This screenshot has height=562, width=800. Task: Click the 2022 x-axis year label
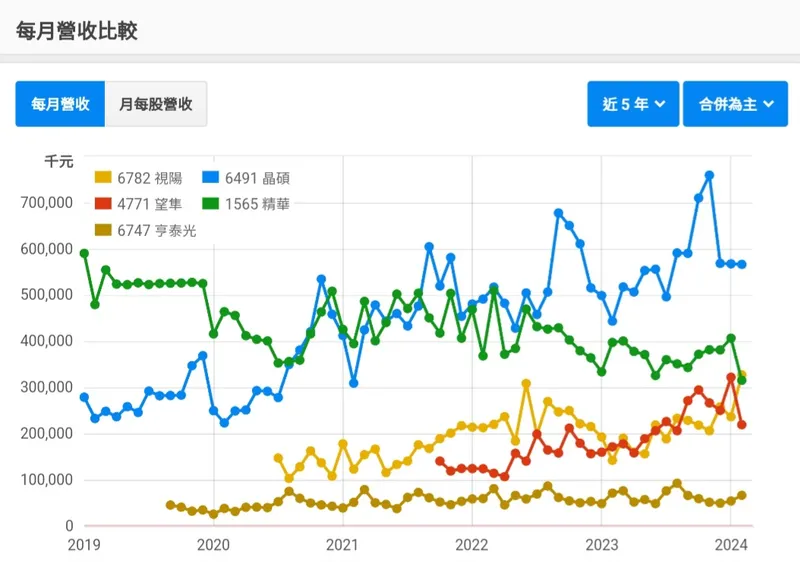(471, 545)
